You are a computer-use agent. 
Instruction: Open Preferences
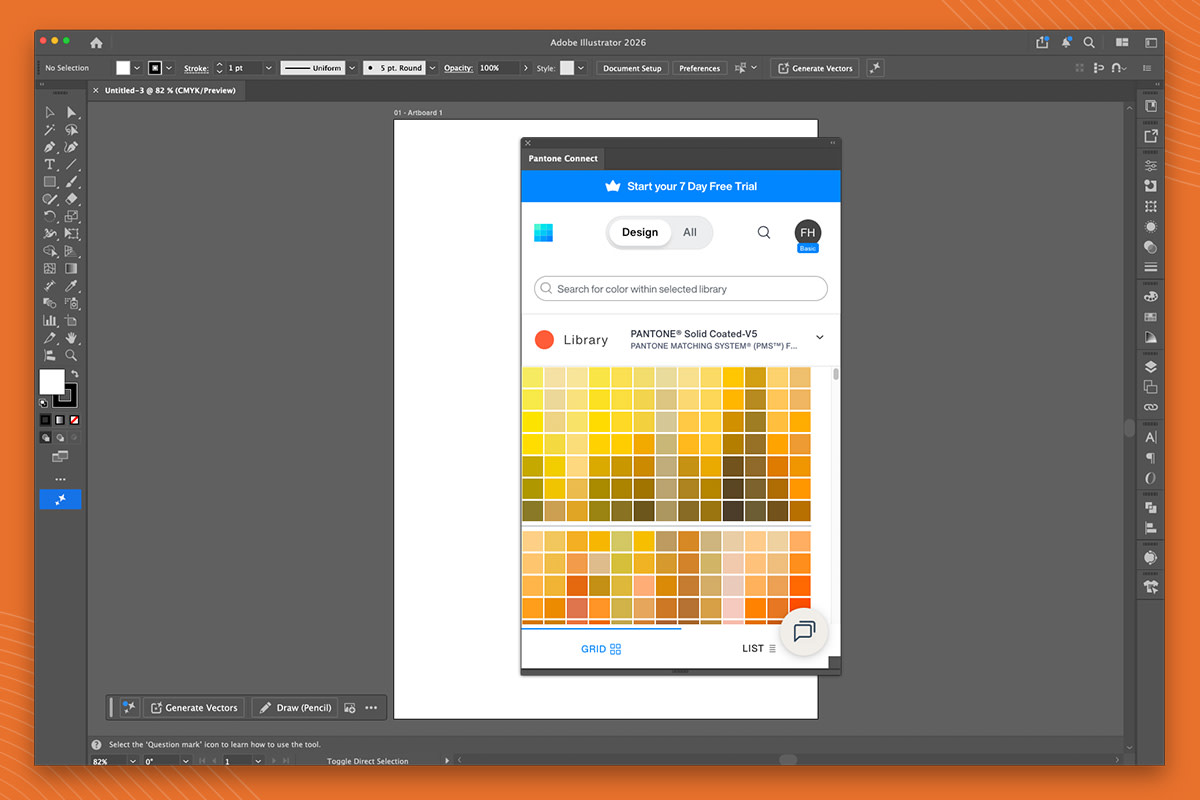point(699,68)
